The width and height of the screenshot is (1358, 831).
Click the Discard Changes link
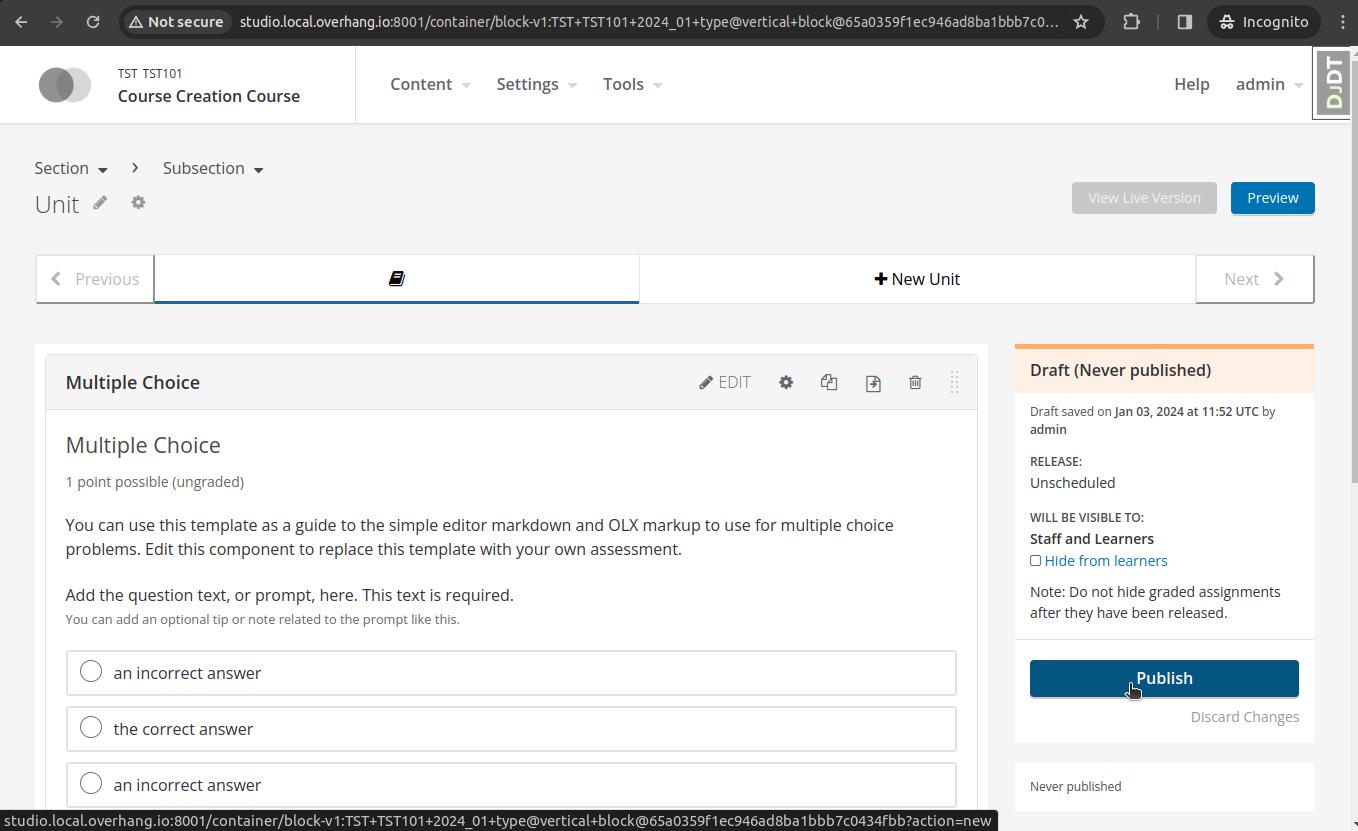1245,717
